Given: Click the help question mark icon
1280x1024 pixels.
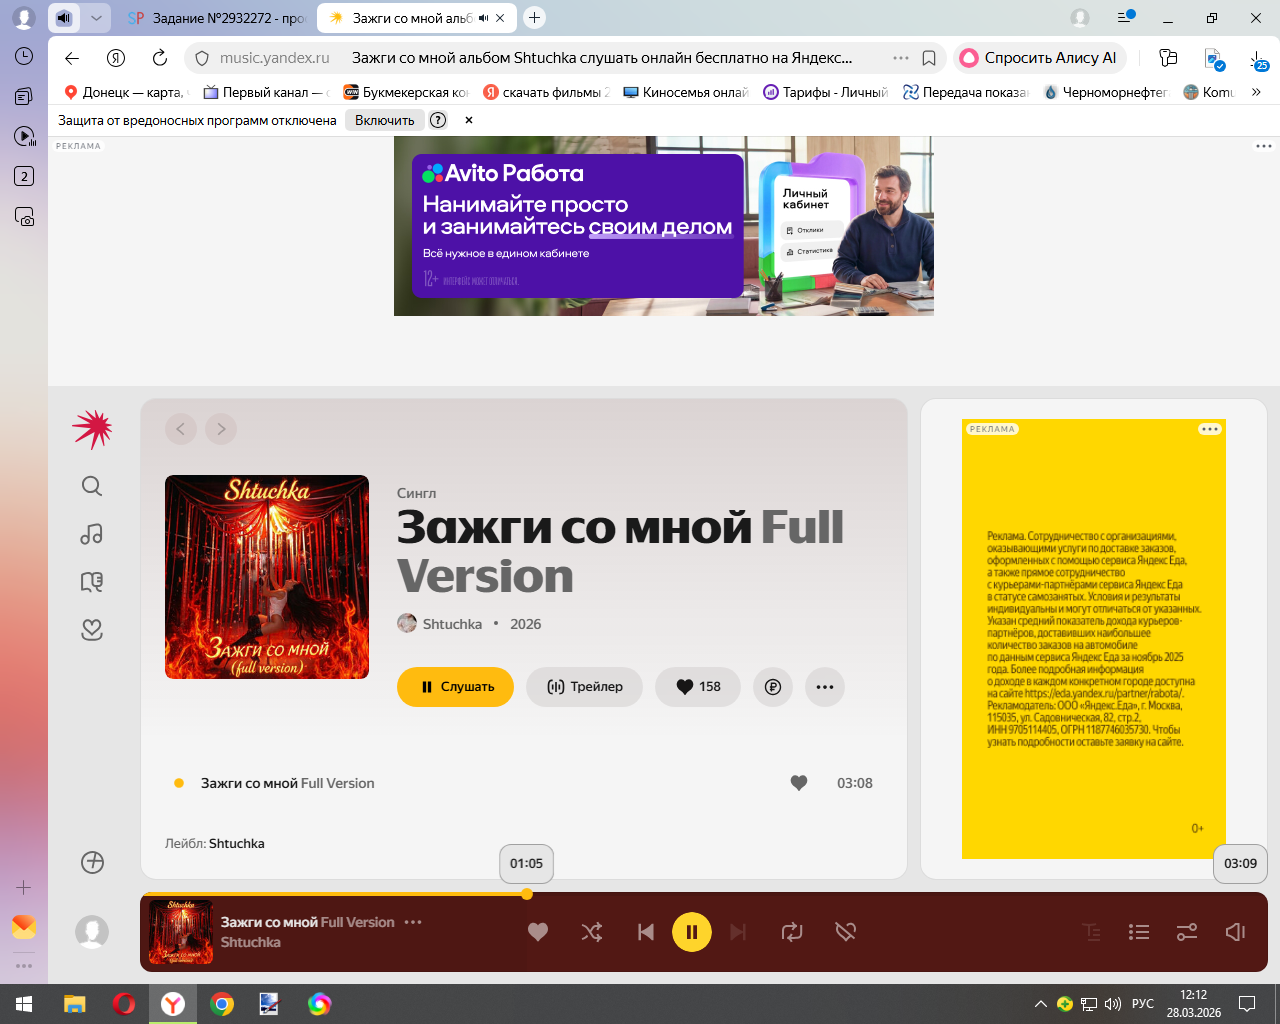Looking at the screenshot, I should pyautogui.click(x=438, y=120).
